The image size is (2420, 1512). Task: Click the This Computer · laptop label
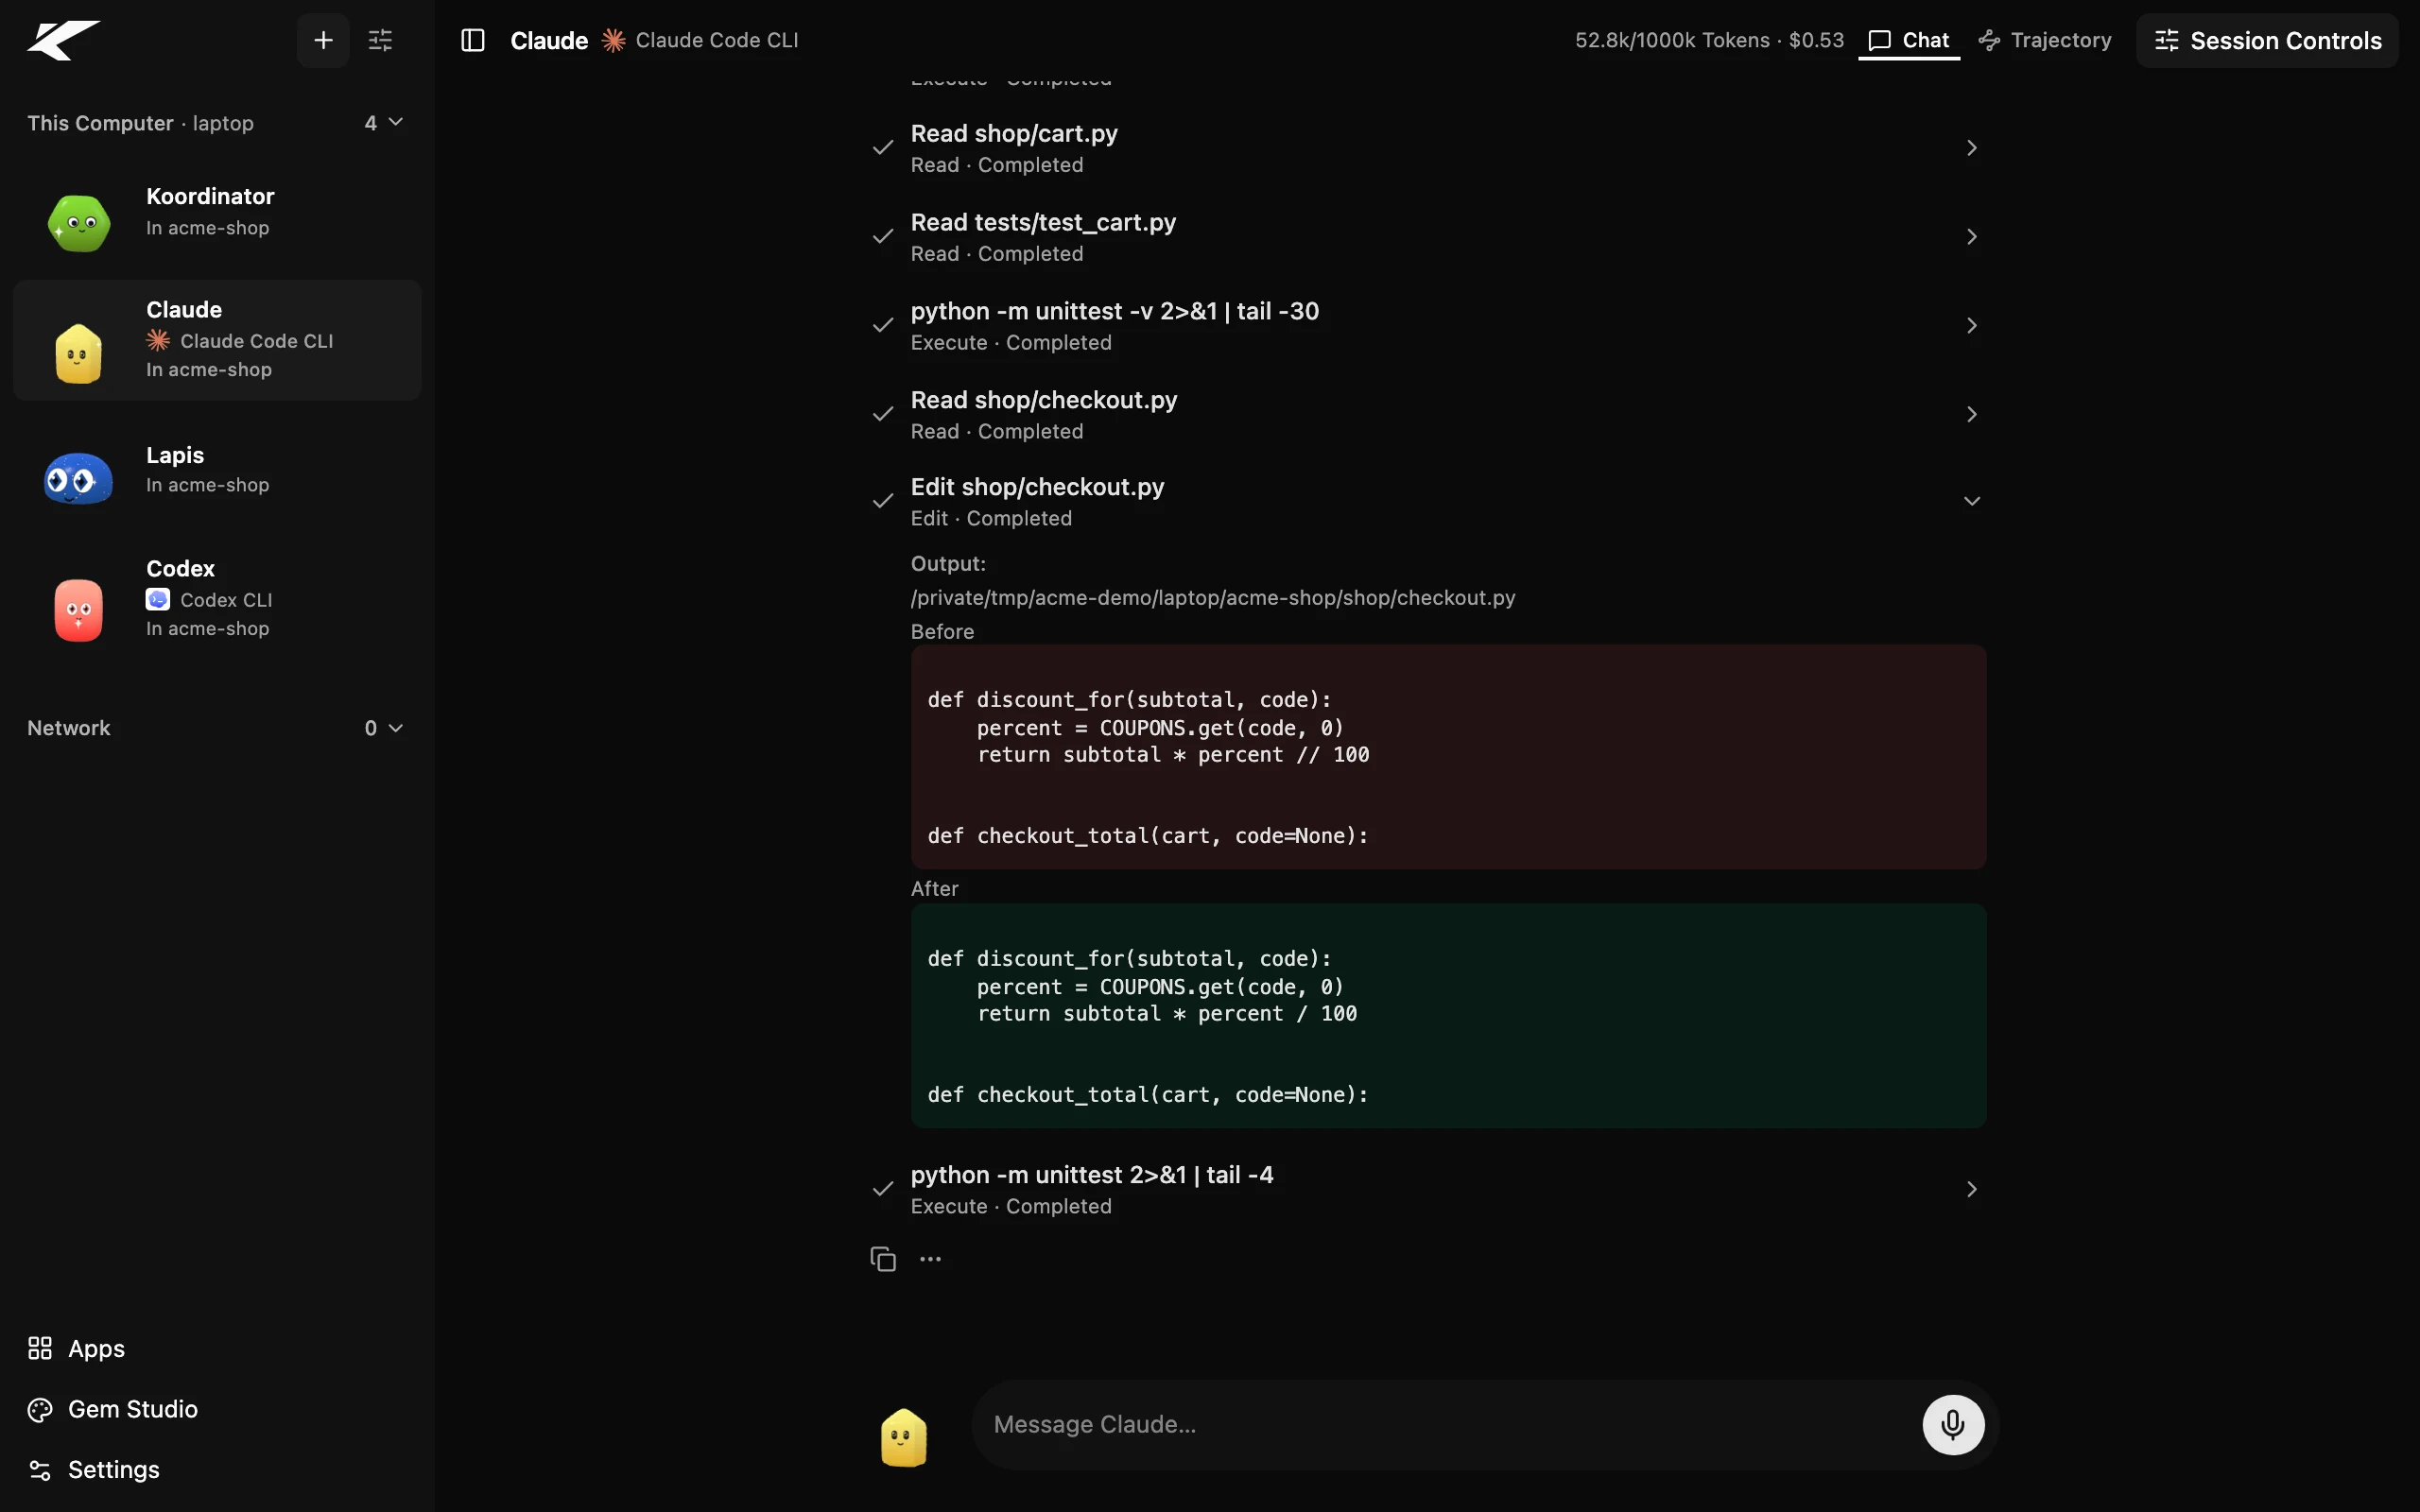140,123
